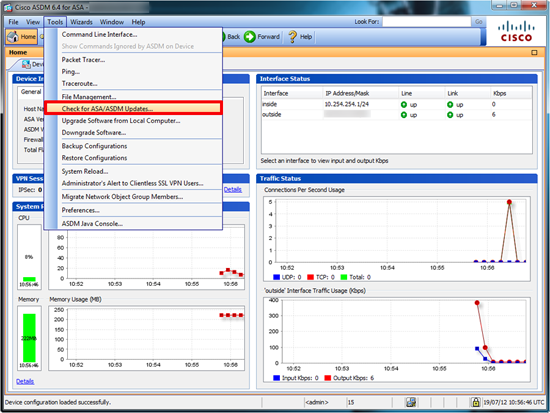This screenshot has width=550, height=413.
Task: Open the File menu
Action: pyautogui.click(x=13, y=22)
